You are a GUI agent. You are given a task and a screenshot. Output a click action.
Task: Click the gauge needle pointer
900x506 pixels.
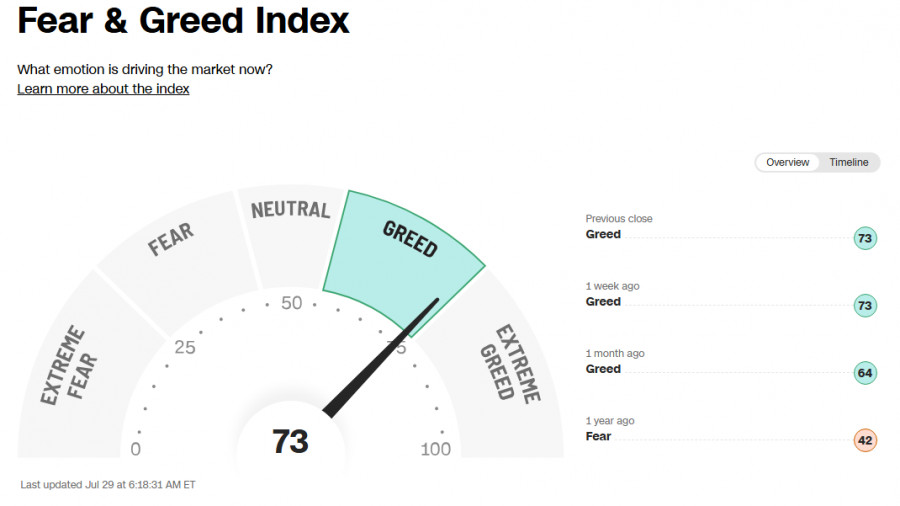382,356
